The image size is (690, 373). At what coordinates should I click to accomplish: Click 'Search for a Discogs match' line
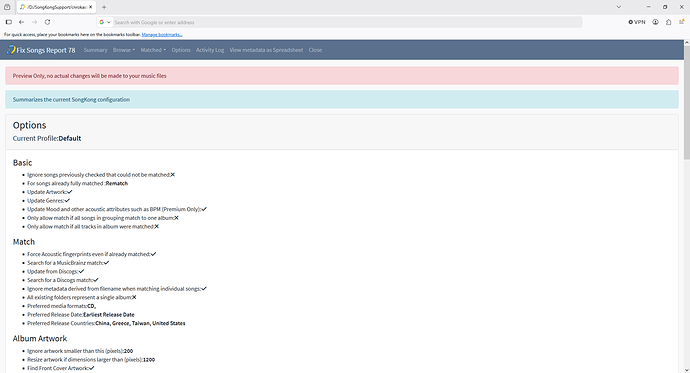pos(63,280)
